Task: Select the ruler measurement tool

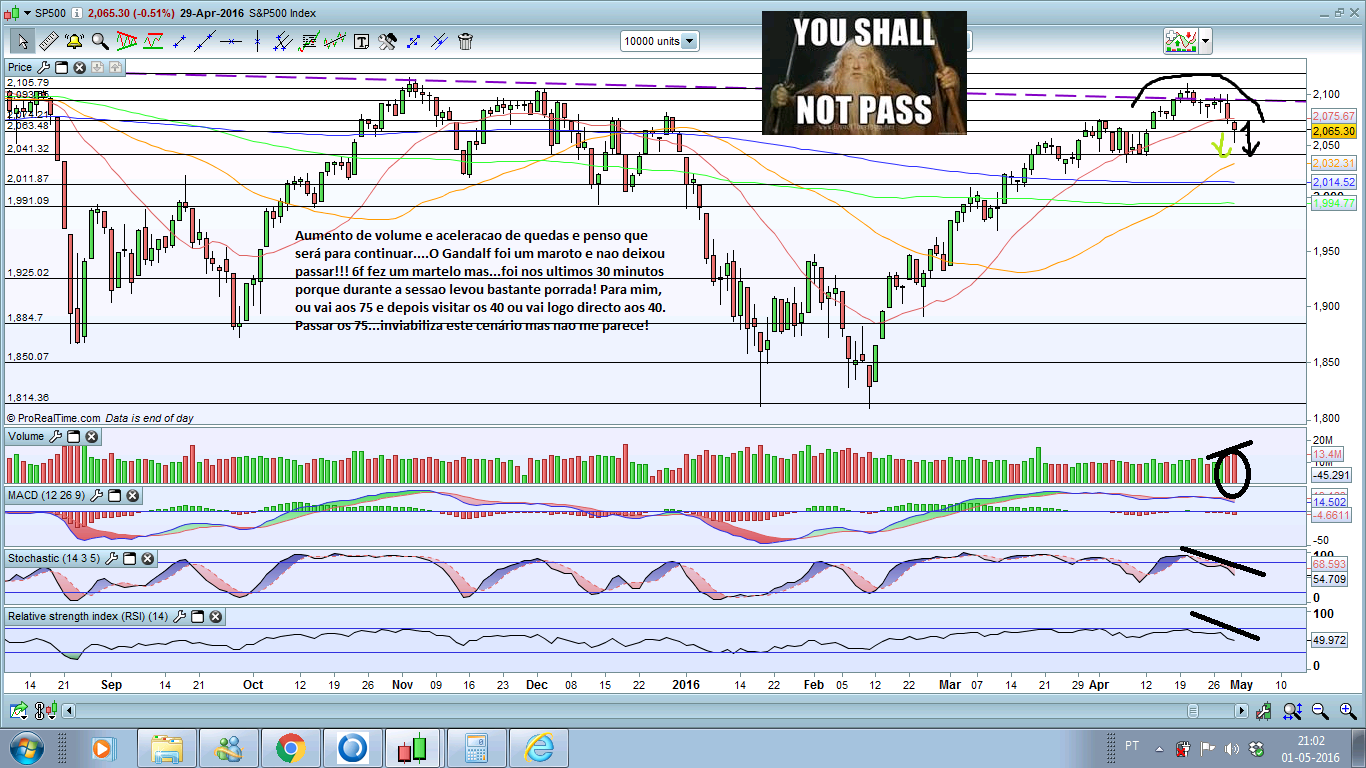Action: pos(48,41)
